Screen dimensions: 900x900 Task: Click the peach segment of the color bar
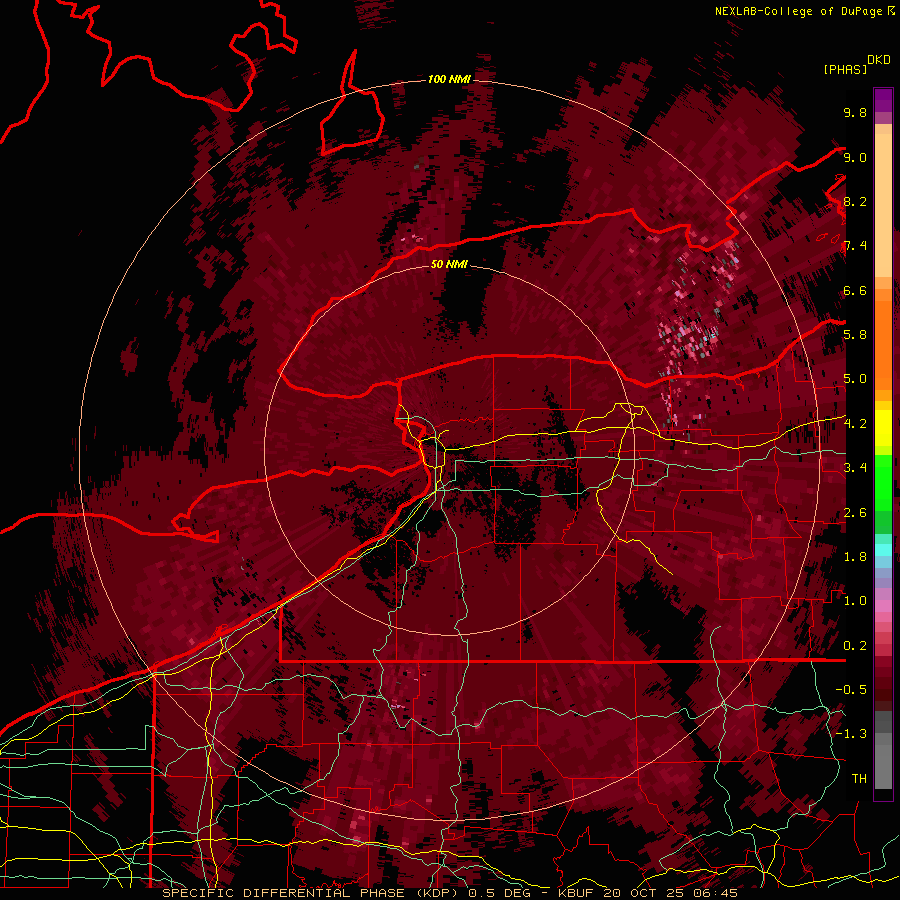883,205
